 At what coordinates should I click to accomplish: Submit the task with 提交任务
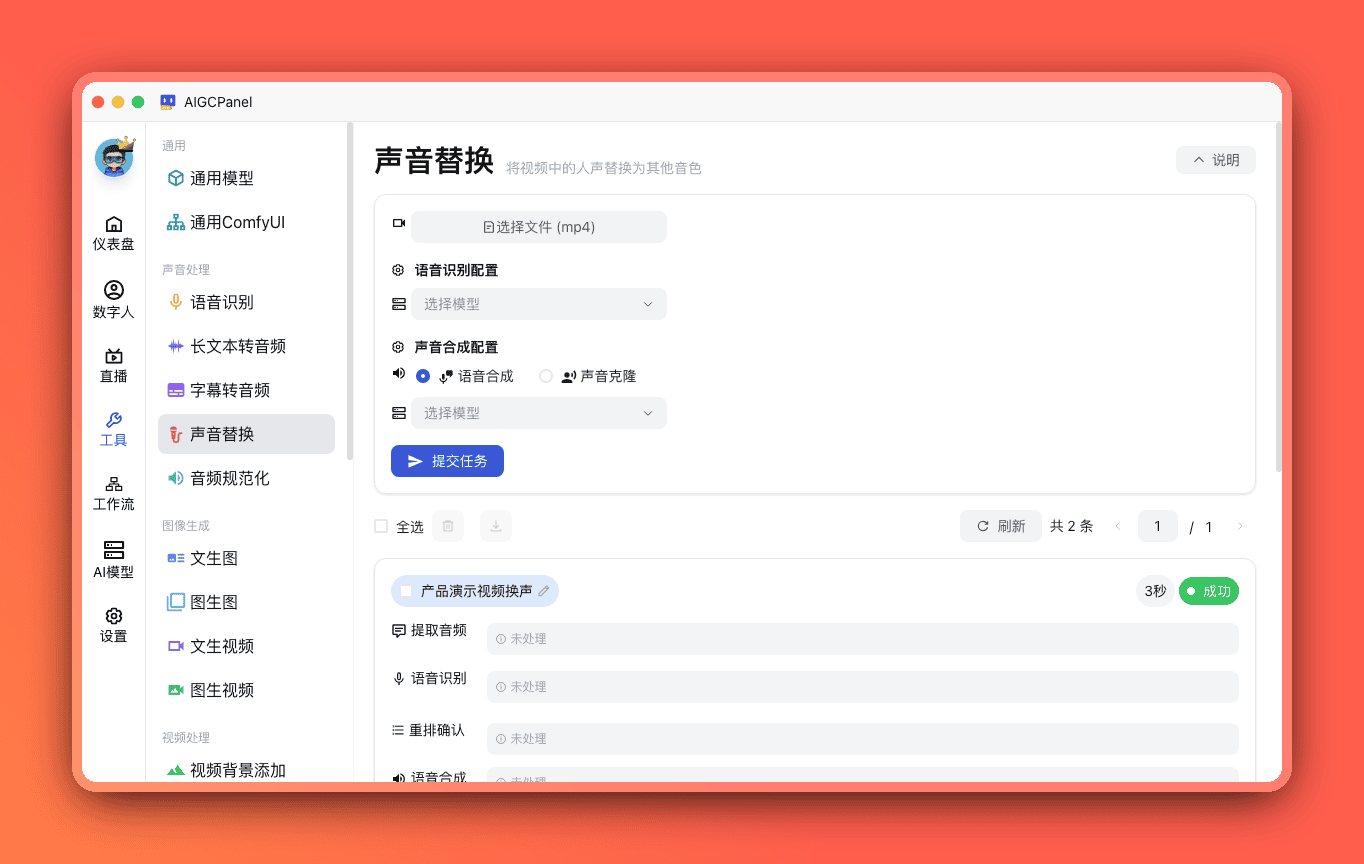pos(447,461)
